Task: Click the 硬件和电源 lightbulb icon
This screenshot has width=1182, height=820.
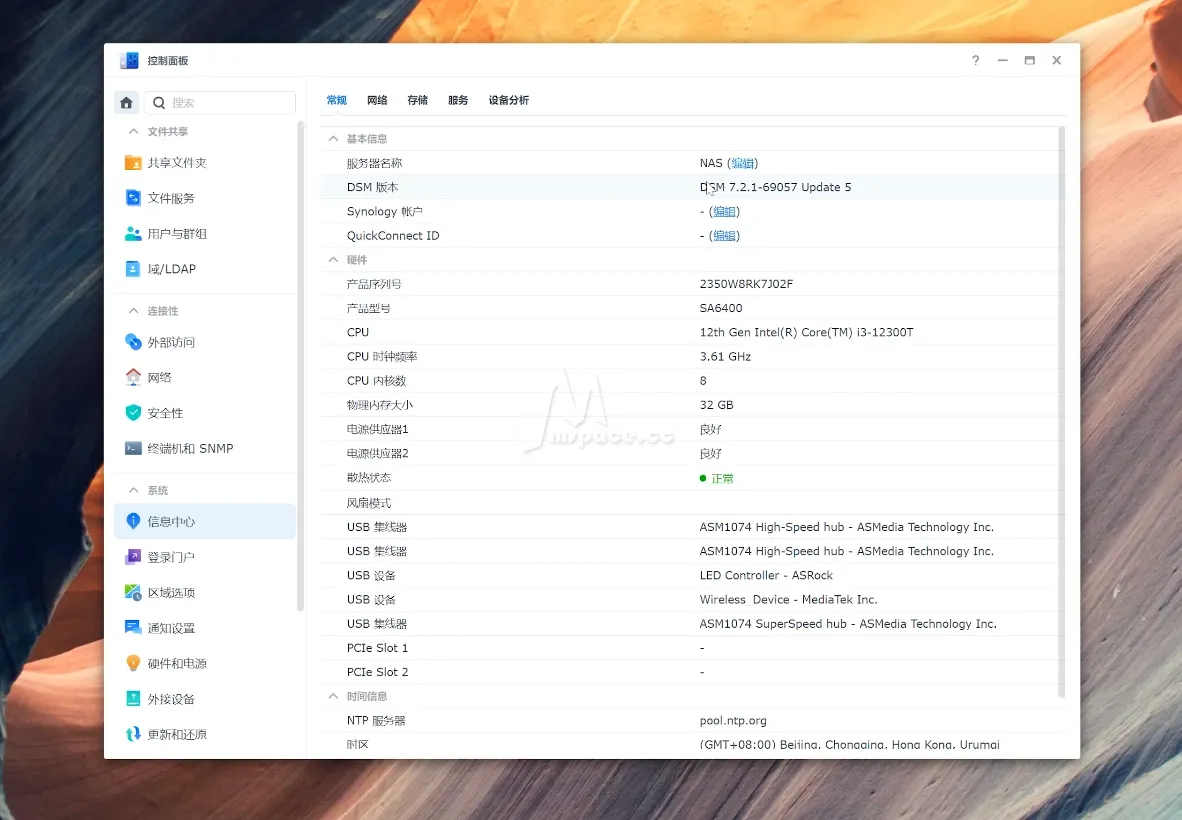Action: click(x=133, y=663)
